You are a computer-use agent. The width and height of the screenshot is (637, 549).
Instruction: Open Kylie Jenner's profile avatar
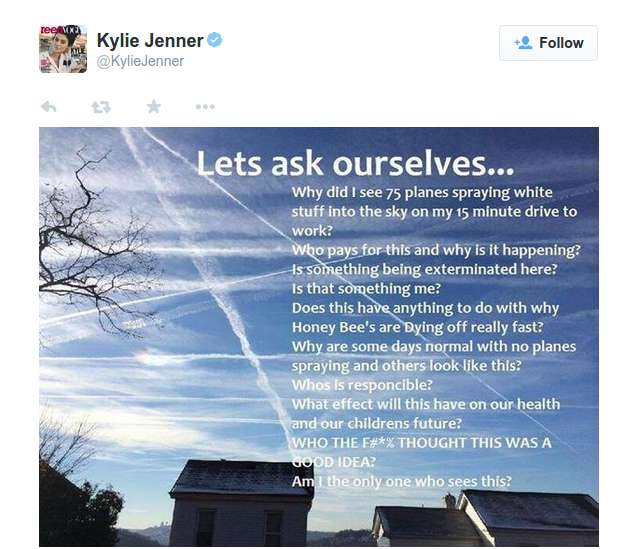tap(63, 49)
